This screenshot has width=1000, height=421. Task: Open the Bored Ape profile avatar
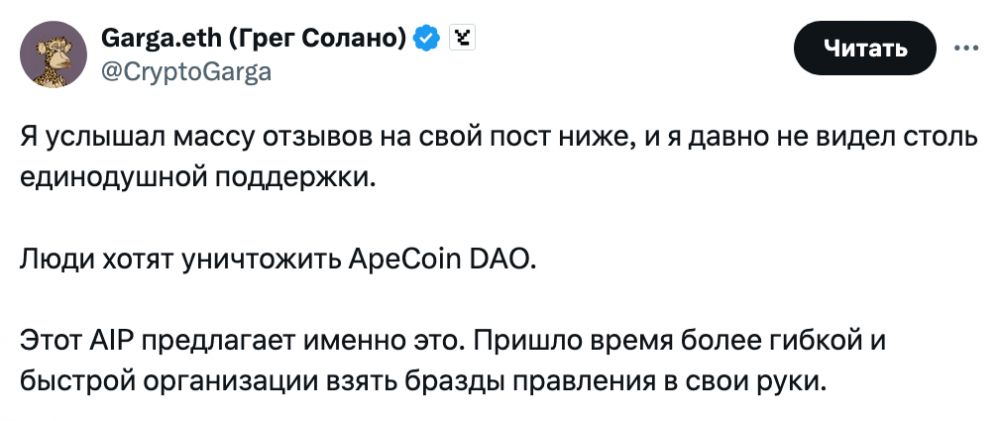click(x=56, y=53)
